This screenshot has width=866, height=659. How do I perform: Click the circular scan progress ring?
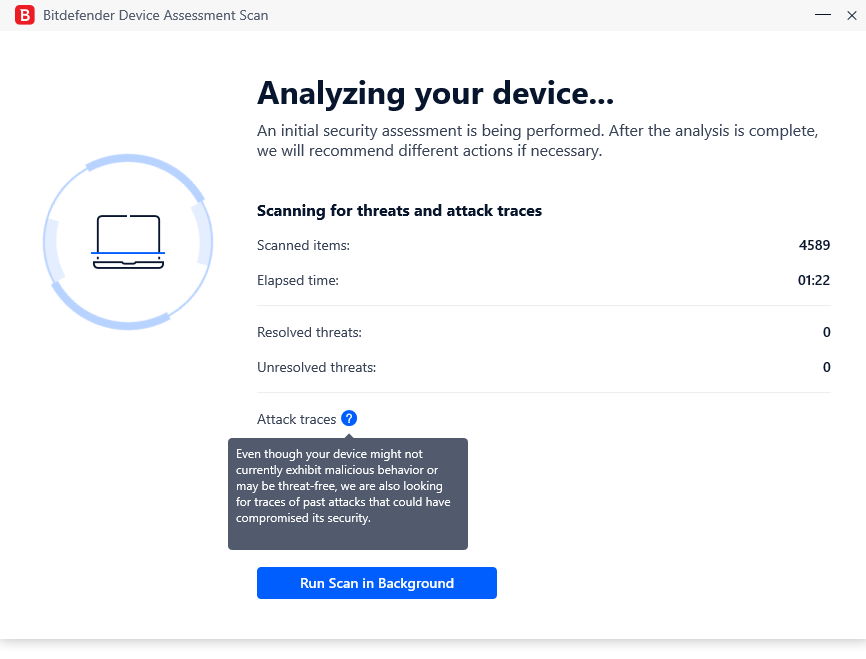128,242
